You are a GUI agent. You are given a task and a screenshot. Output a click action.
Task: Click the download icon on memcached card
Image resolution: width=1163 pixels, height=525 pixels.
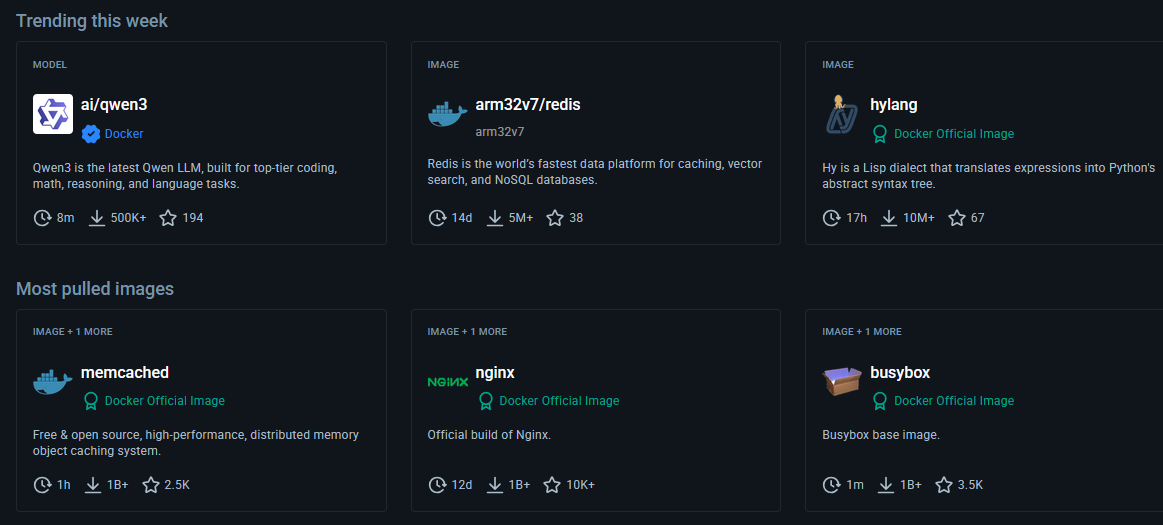click(93, 485)
